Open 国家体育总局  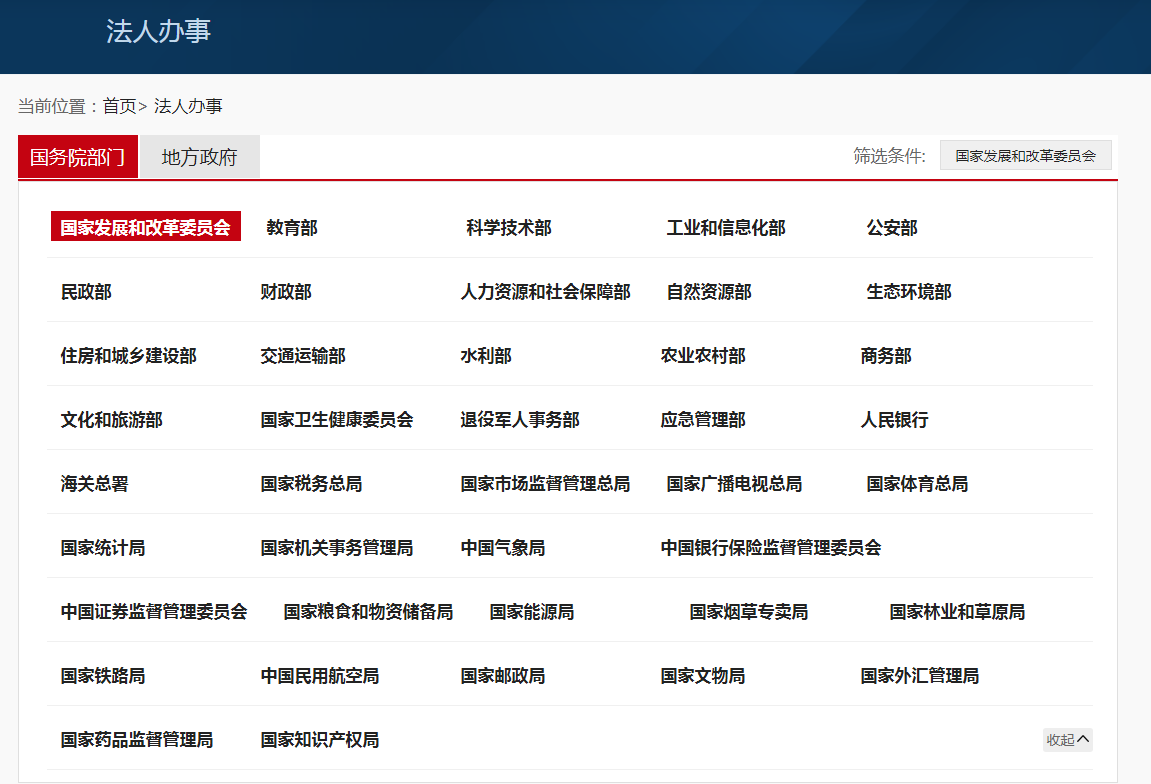coord(918,484)
